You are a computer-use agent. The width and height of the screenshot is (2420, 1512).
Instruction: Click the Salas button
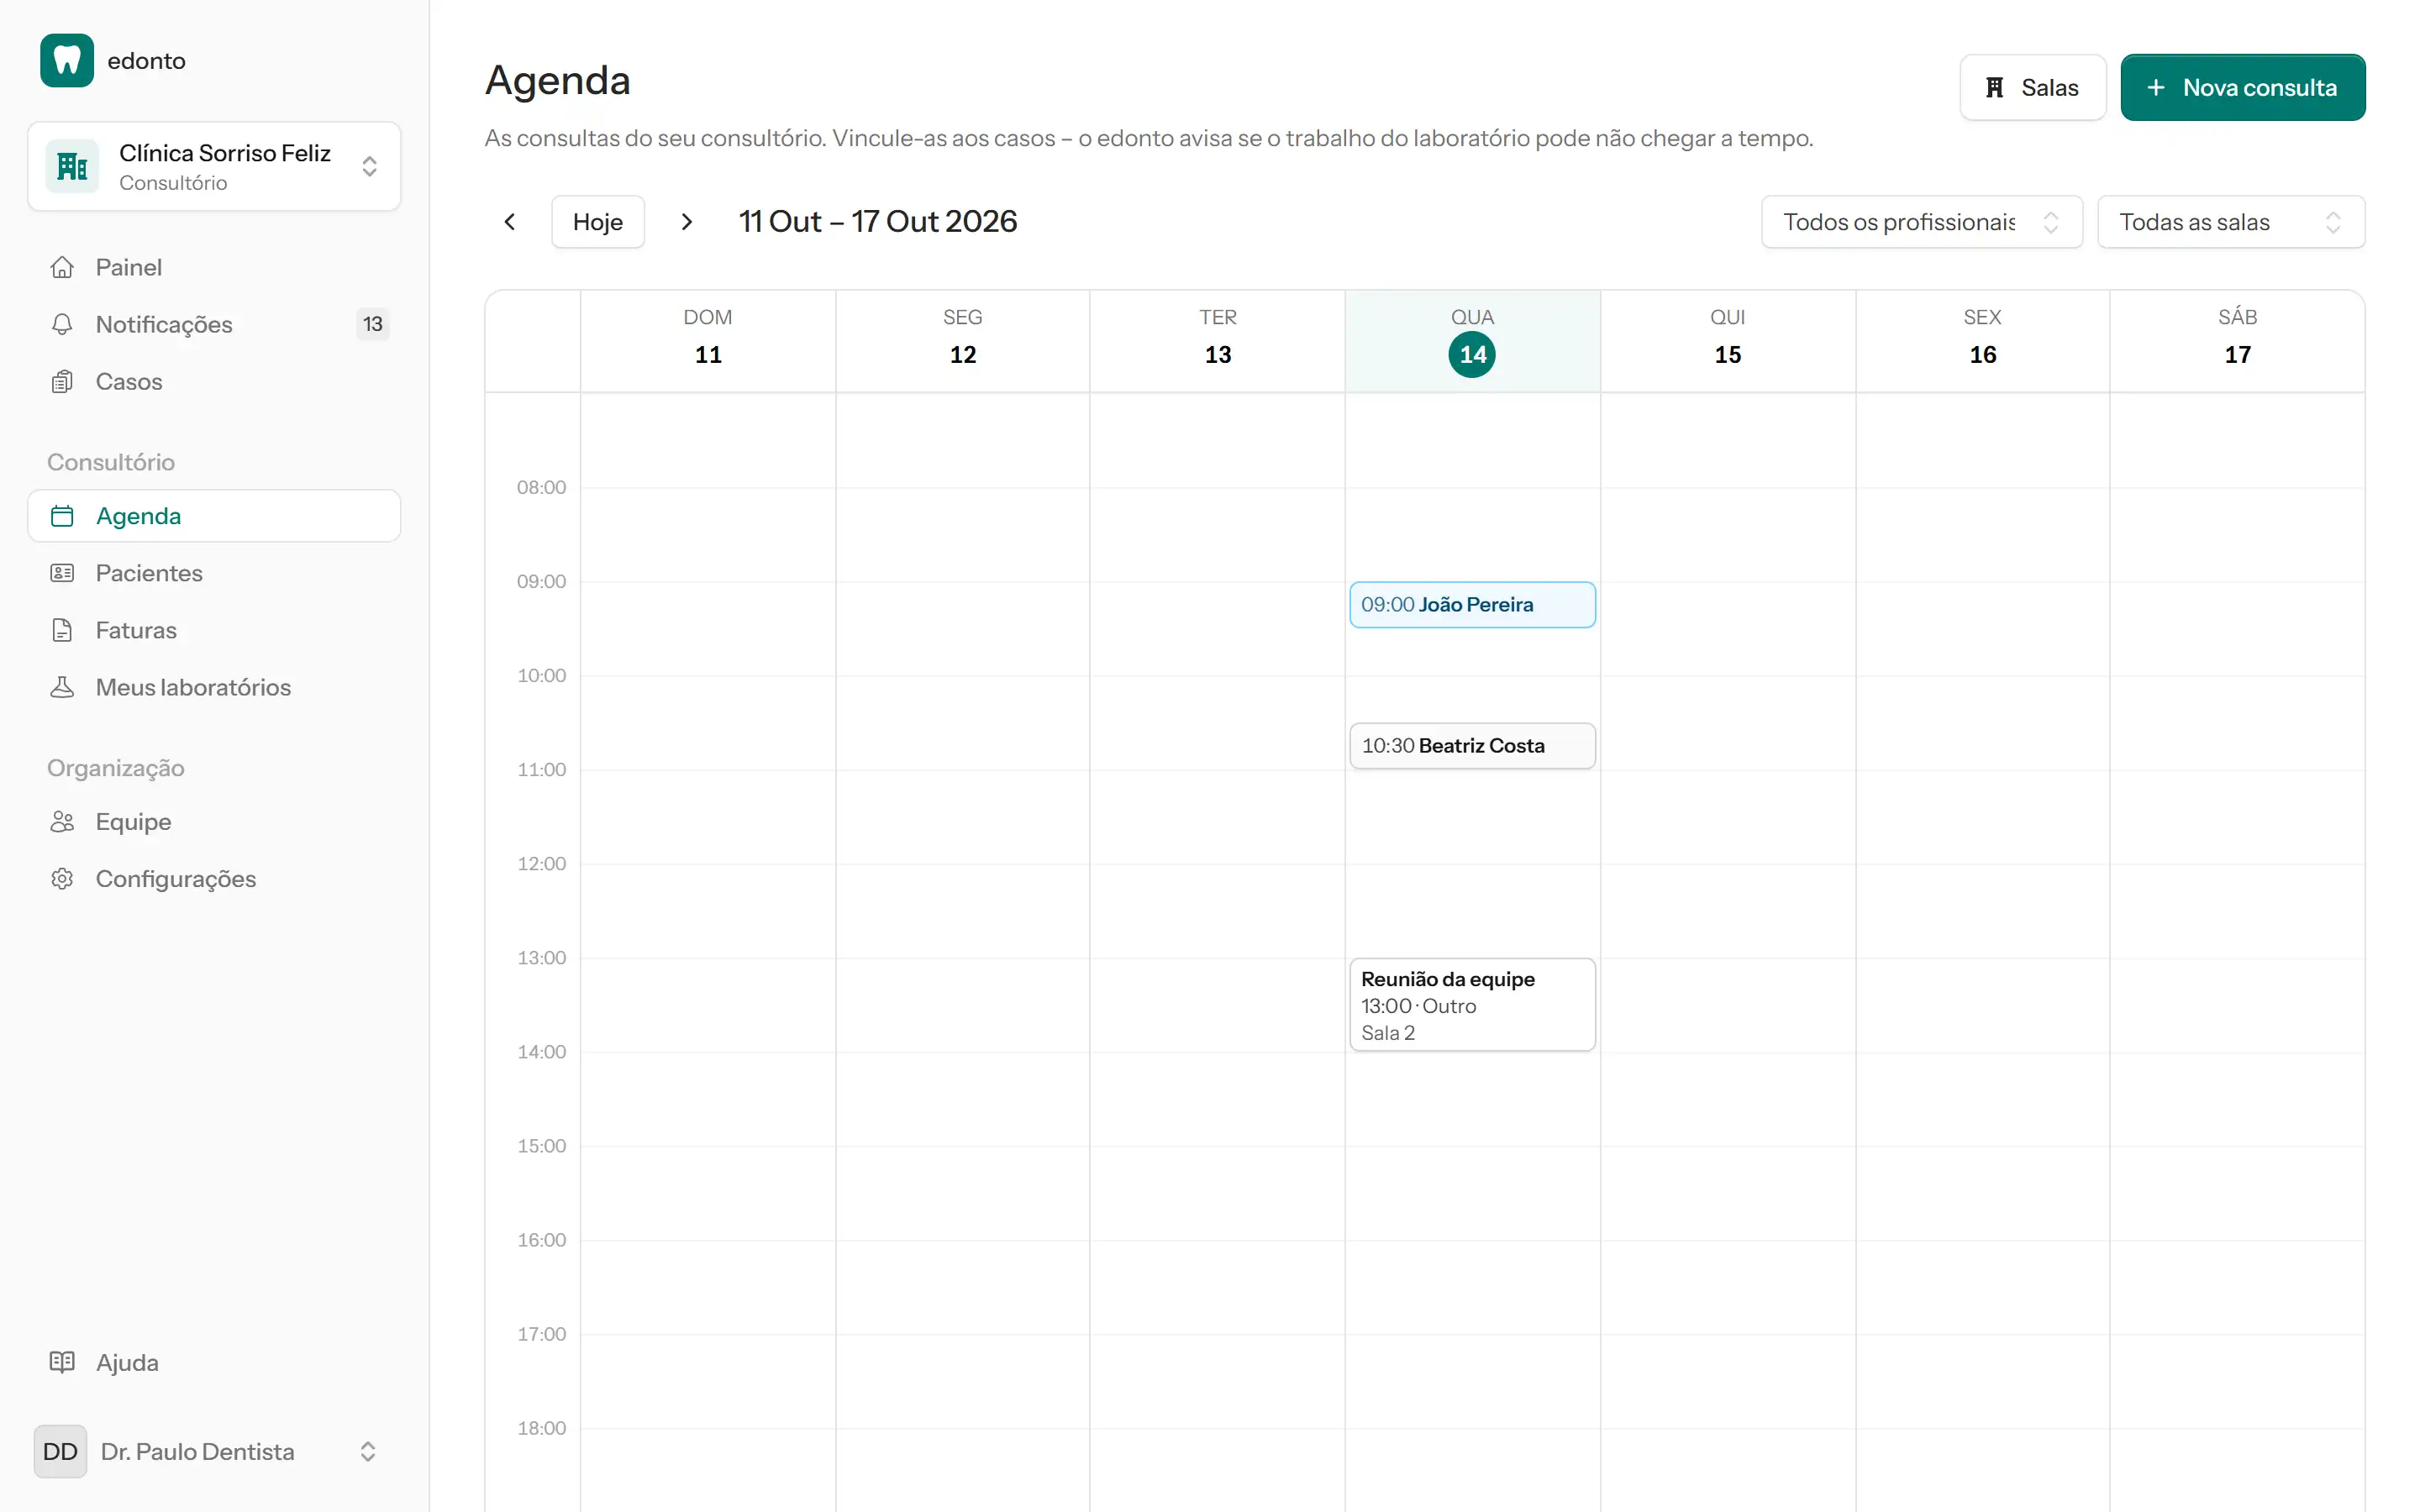click(x=2033, y=88)
